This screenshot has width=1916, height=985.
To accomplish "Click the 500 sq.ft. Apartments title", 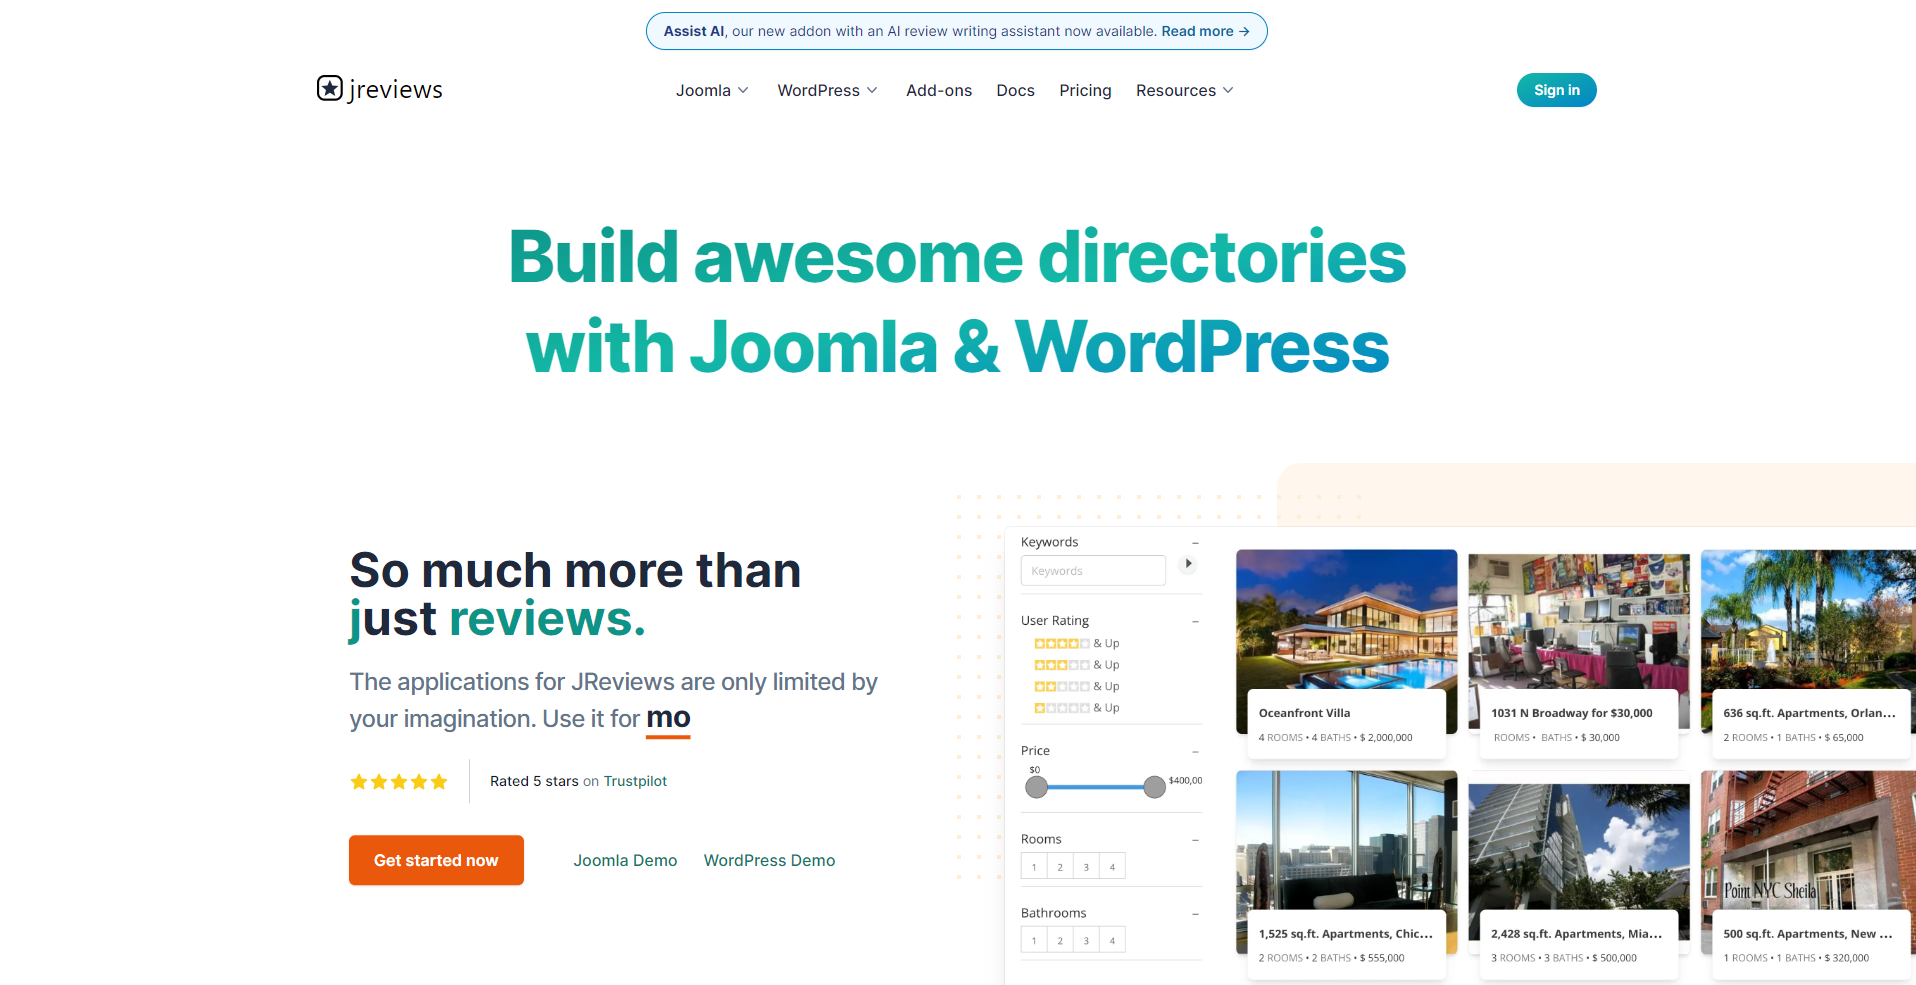I will pyautogui.click(x=1807, y=934).
